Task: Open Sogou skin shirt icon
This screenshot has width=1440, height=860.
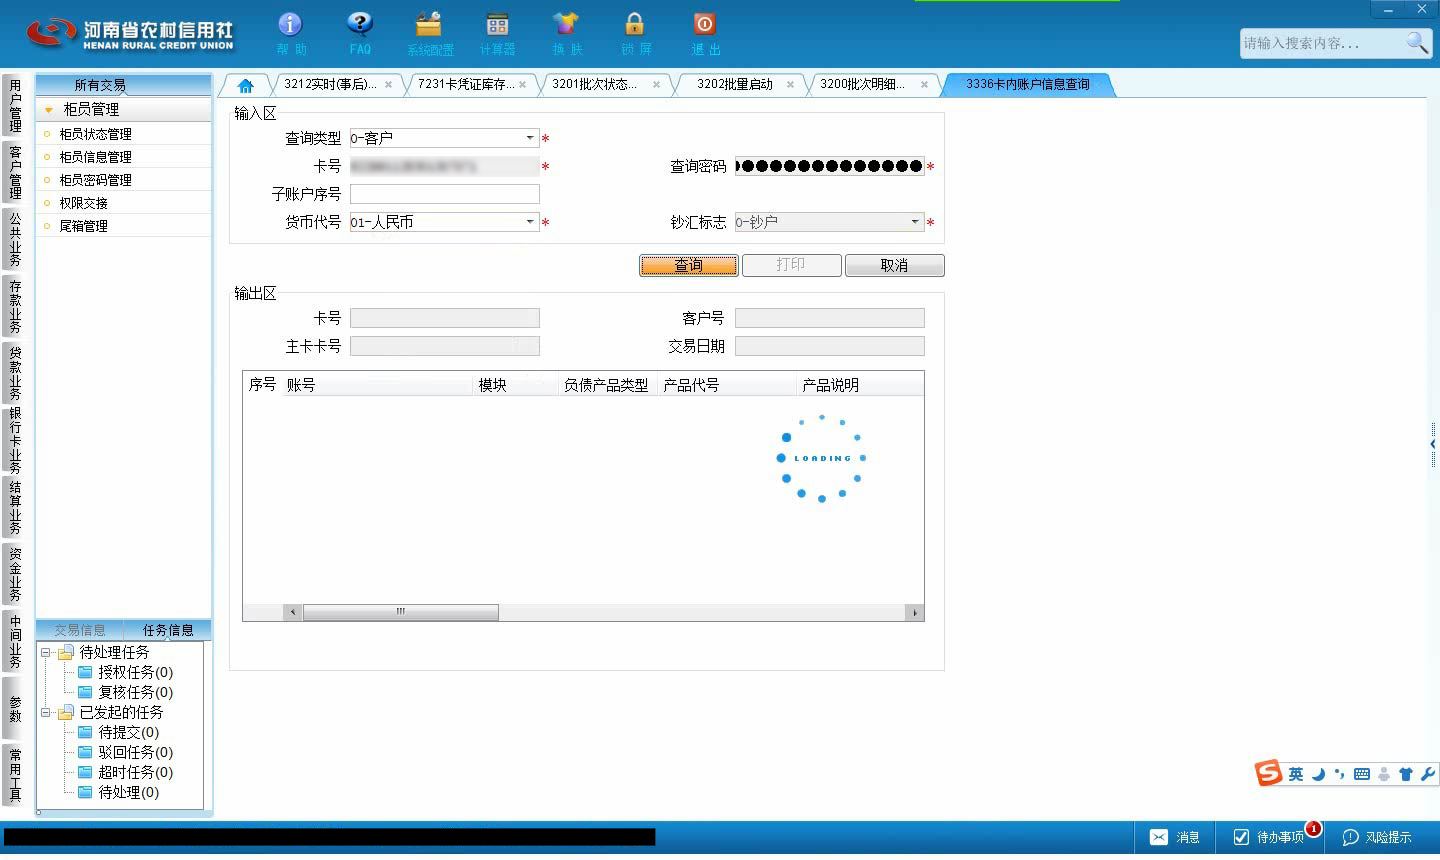Action: [x=1406, y=774]
